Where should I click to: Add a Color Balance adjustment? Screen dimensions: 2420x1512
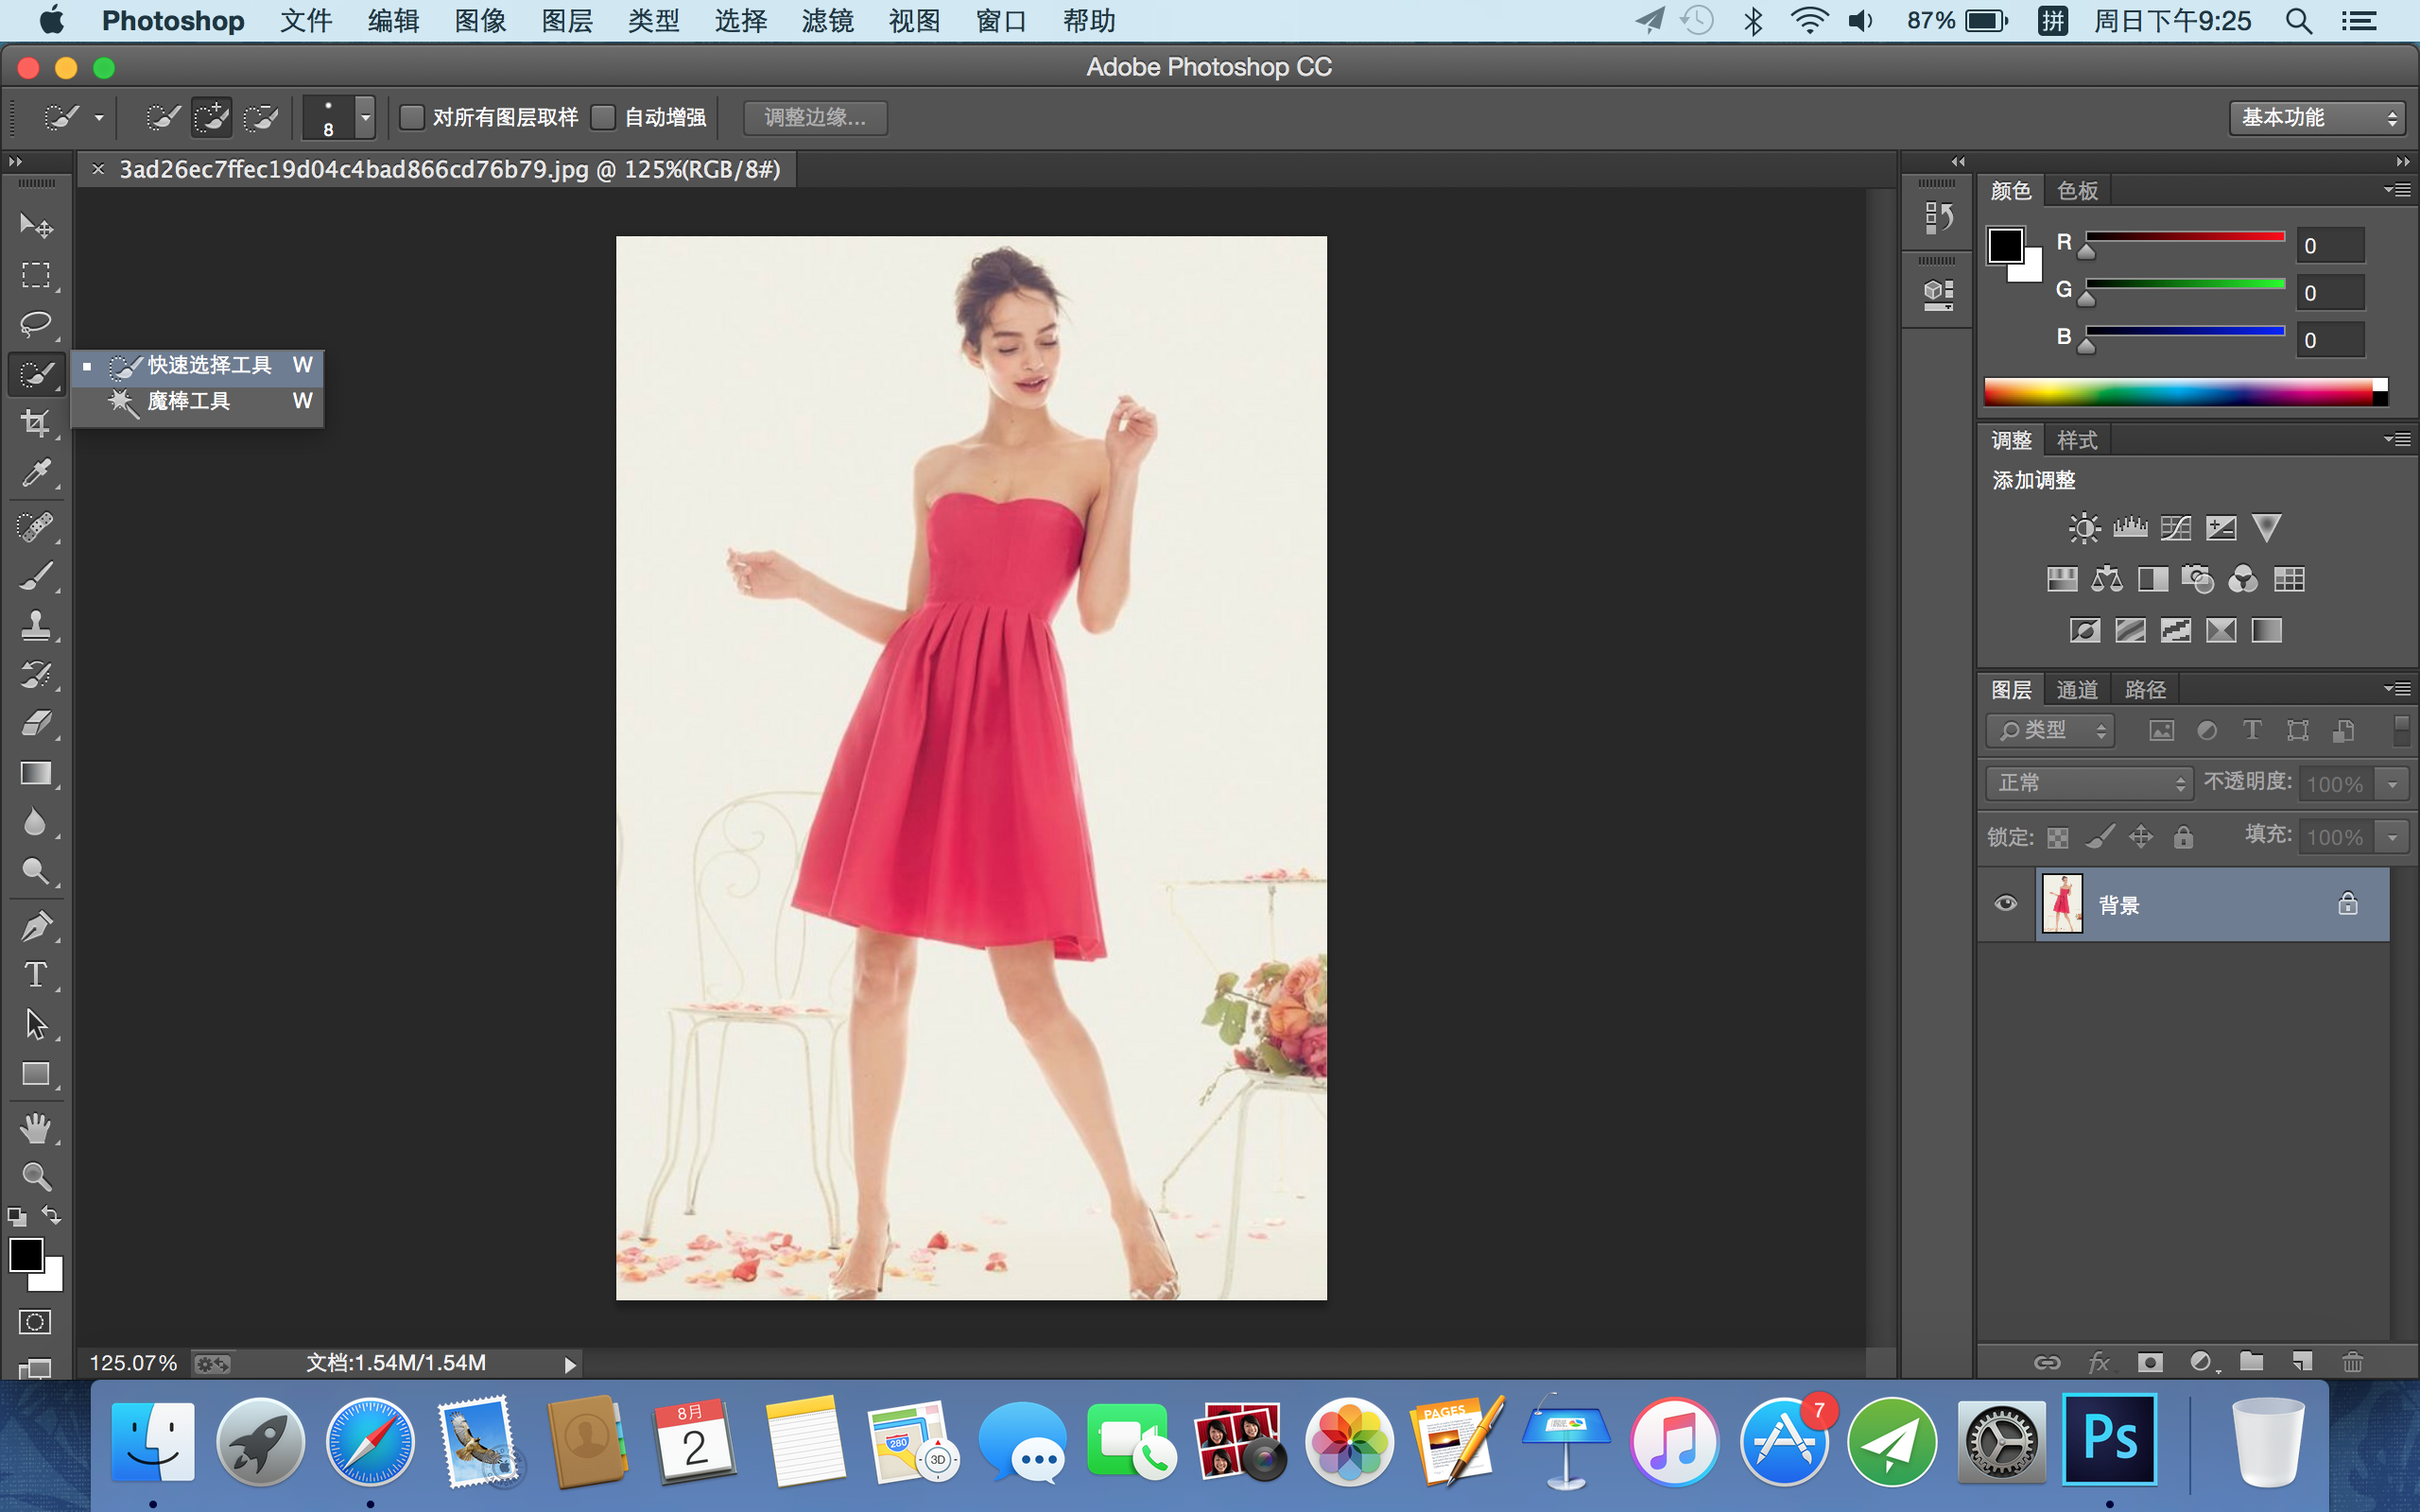2107,579
